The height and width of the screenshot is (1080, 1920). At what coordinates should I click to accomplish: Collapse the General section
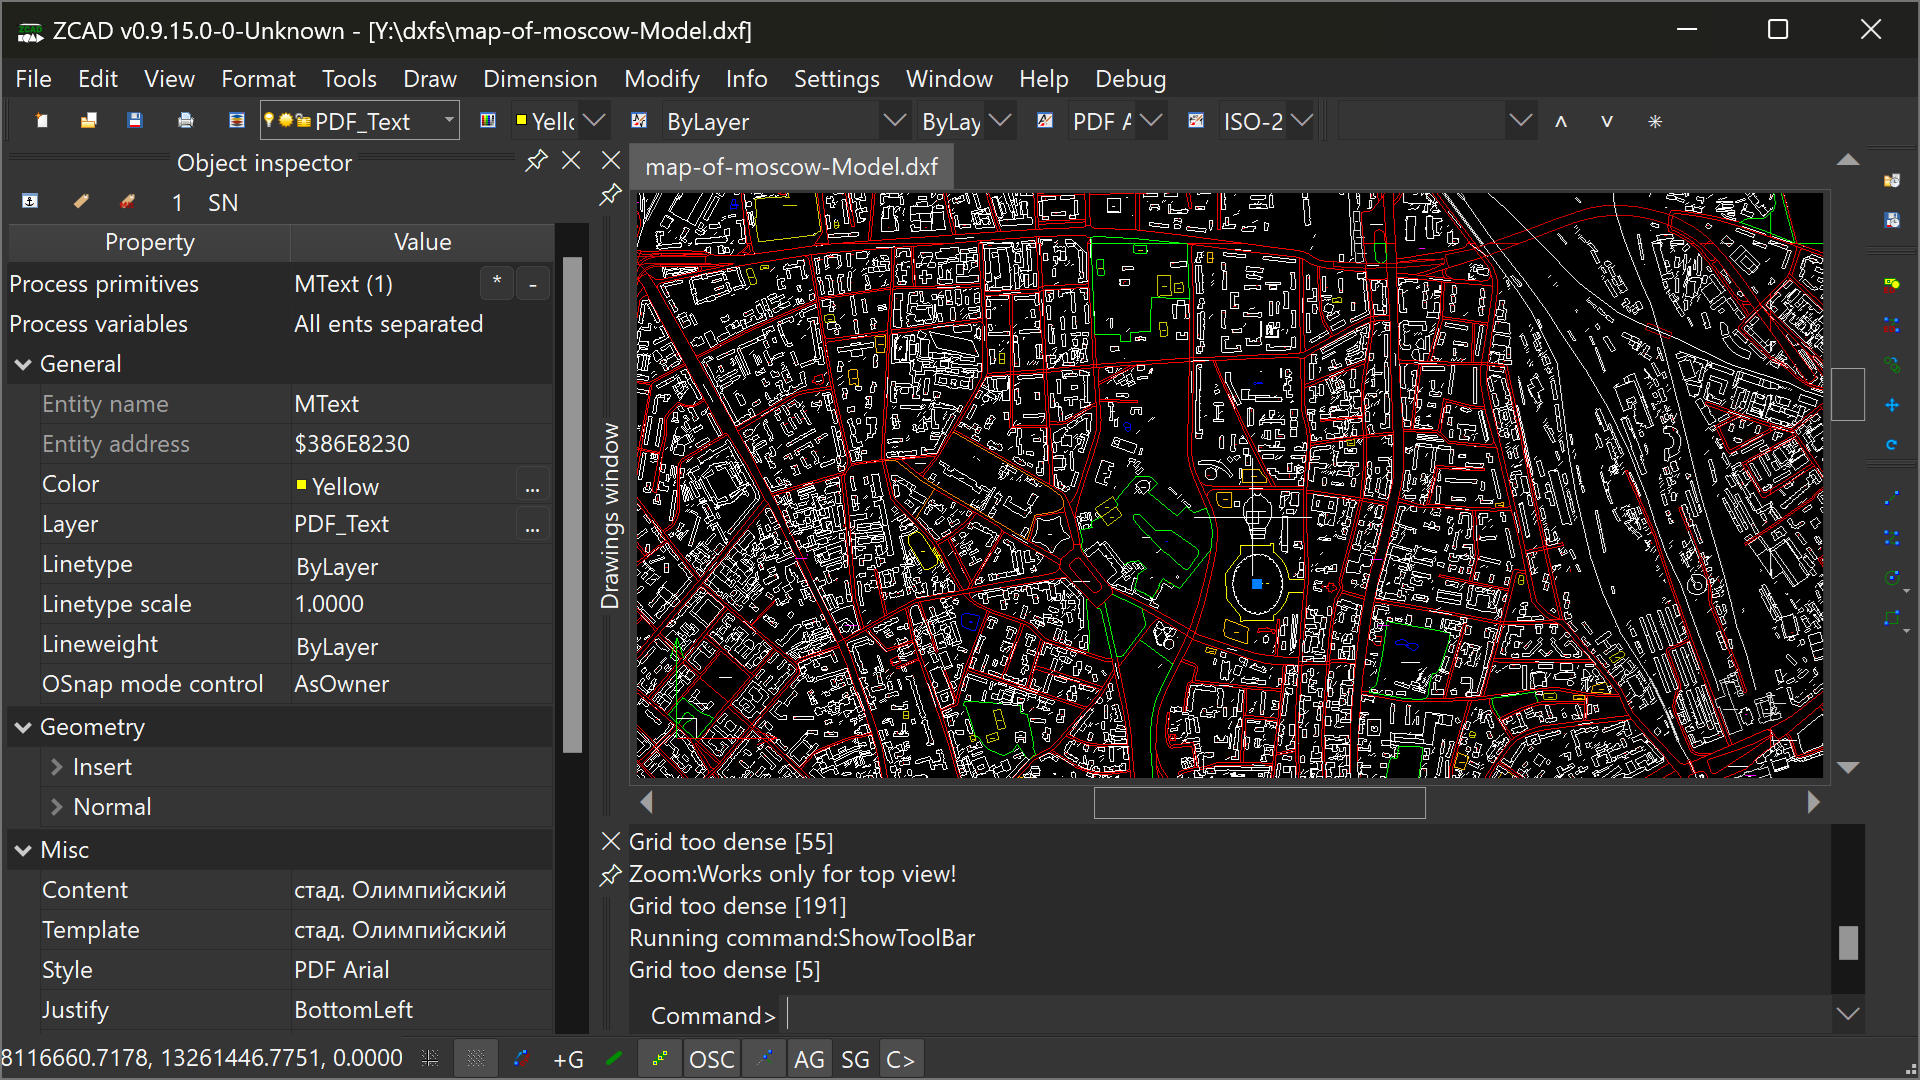click(x=23, y=365)
